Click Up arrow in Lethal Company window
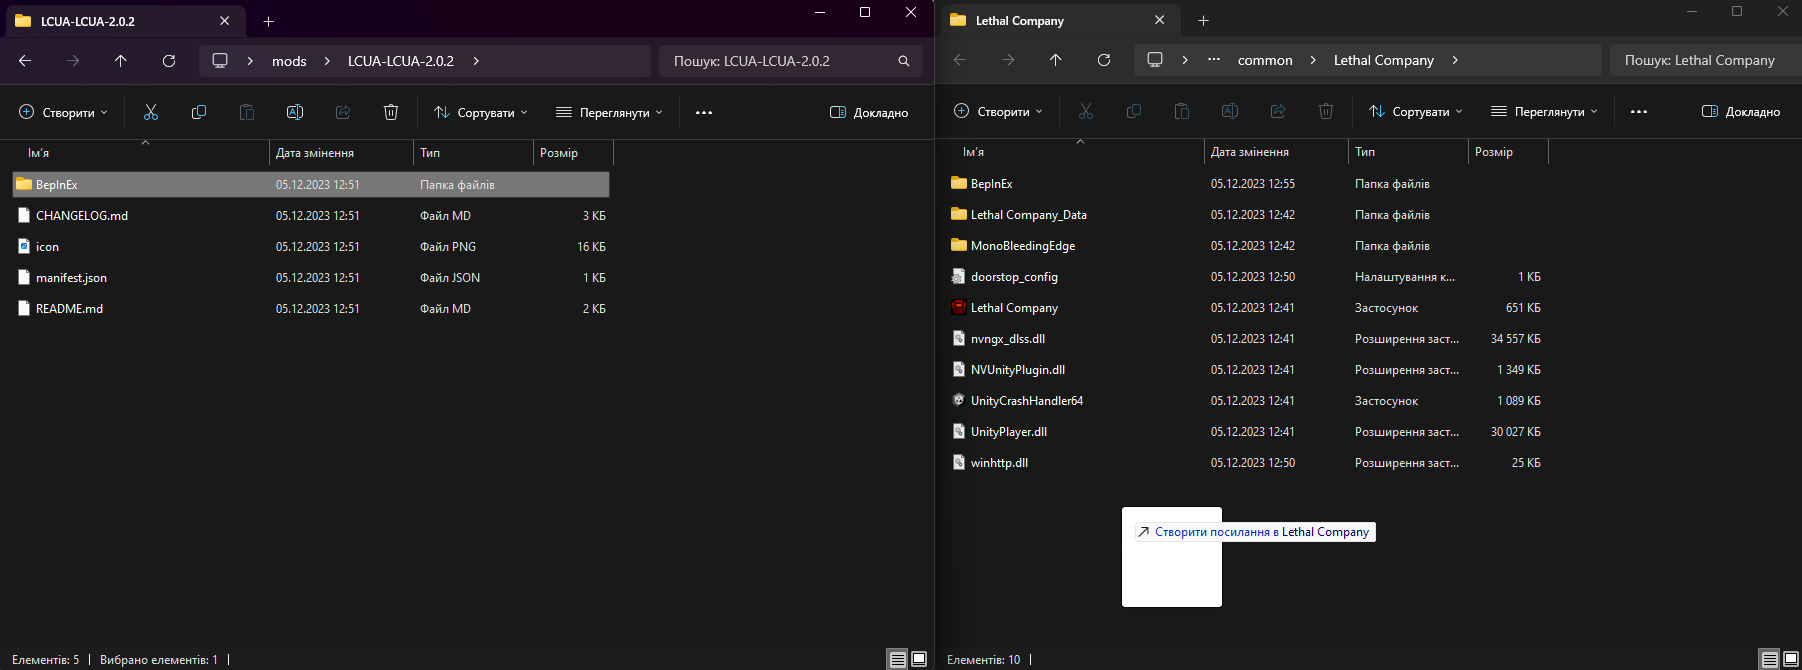The height and width of the screenshot is (670, 1802). (x=1056, y=60)
